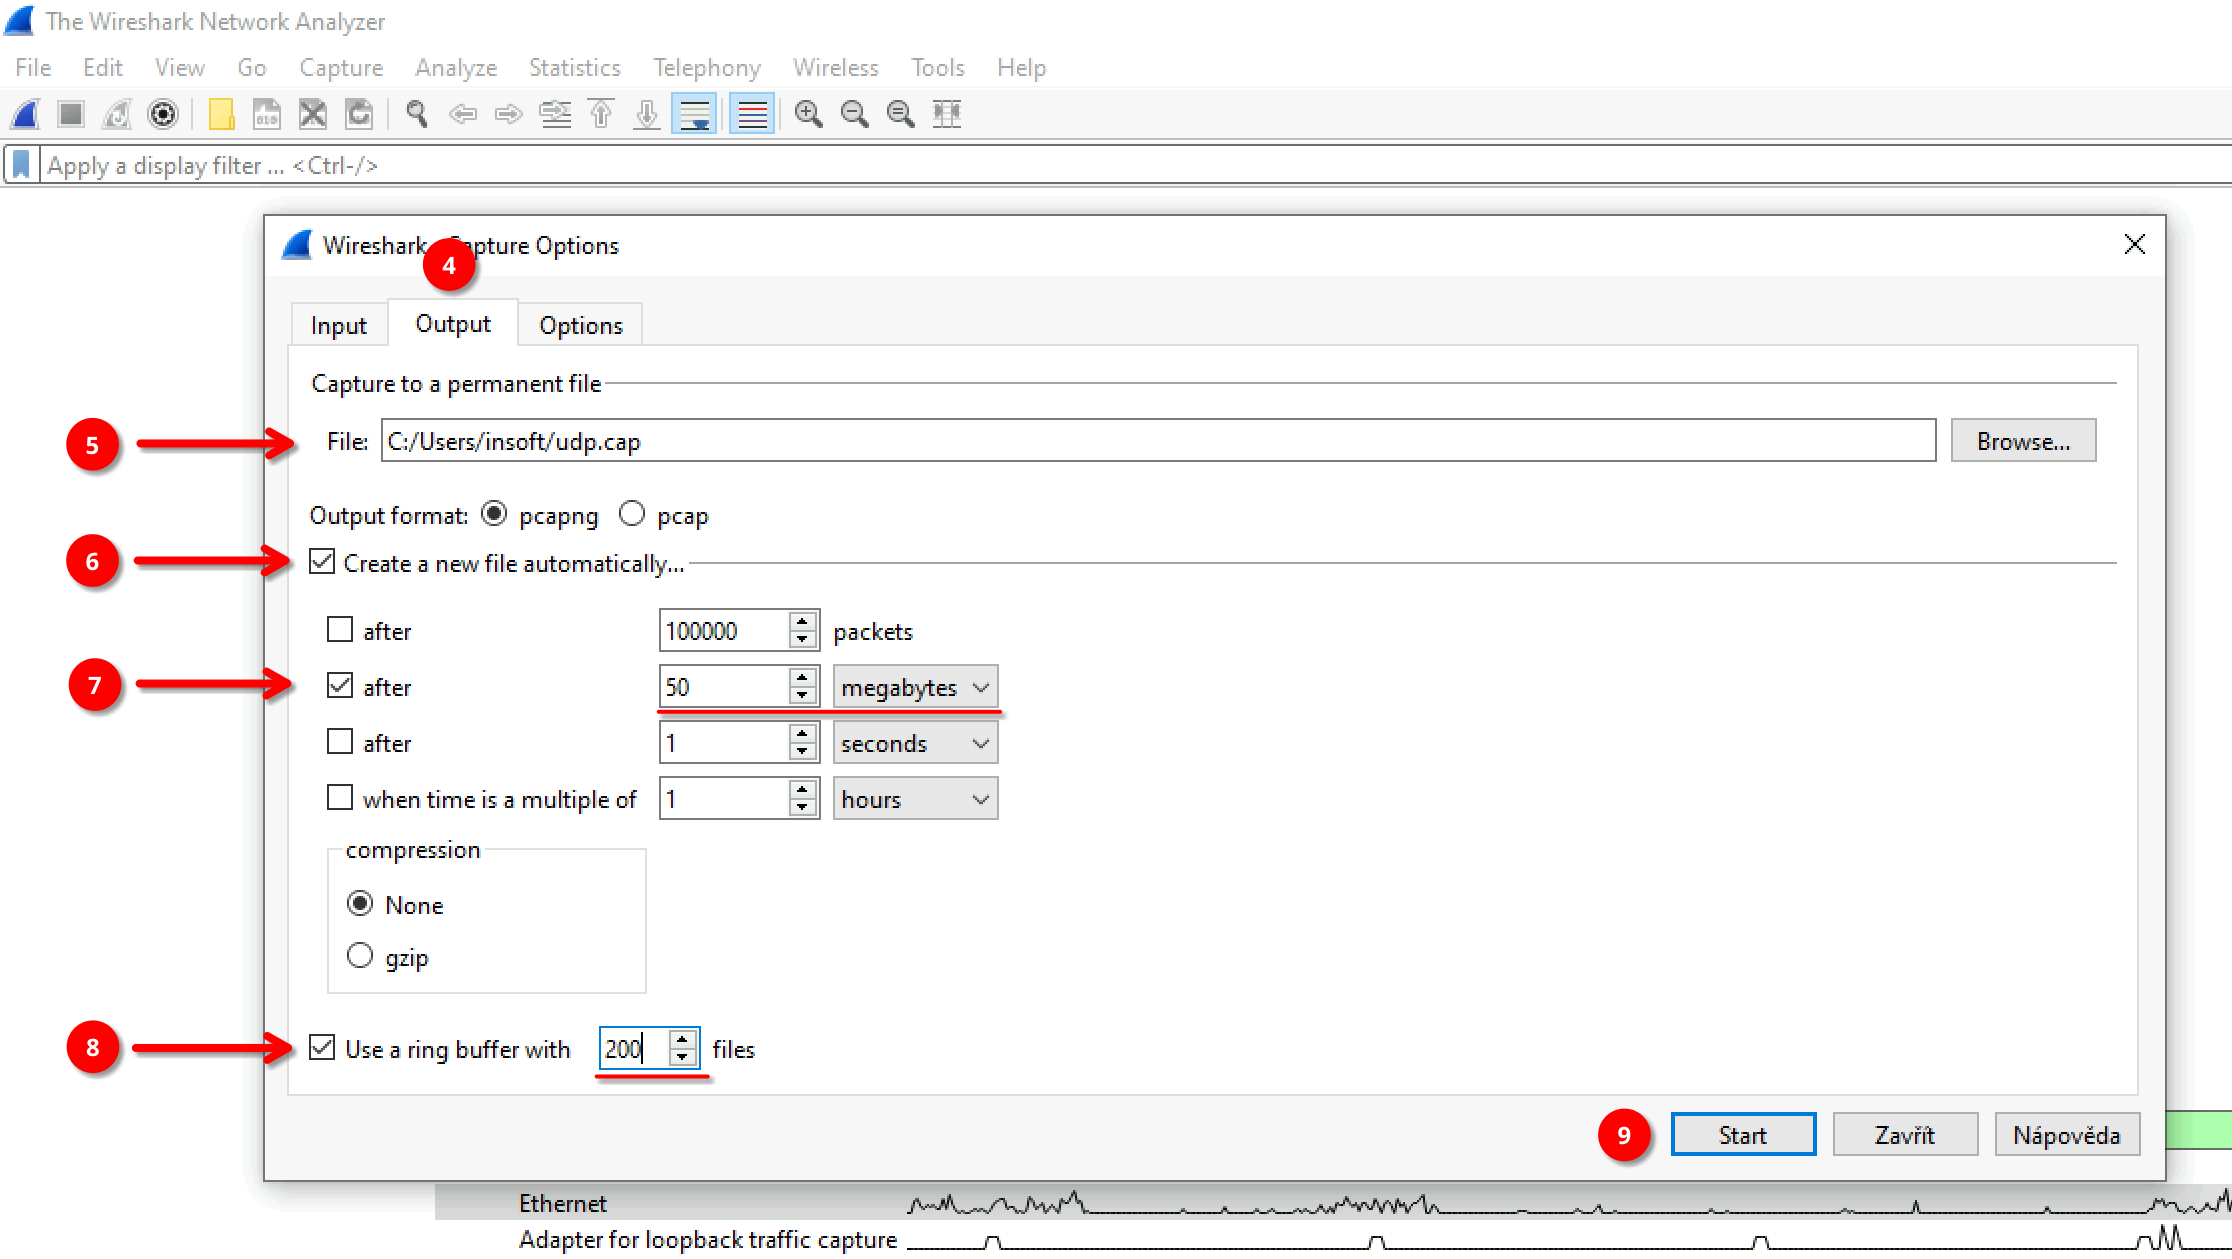This screenshot has width=2232, height=1259.
Task: Open a capture file toolbar icon
Action: (x=221, y=114)
